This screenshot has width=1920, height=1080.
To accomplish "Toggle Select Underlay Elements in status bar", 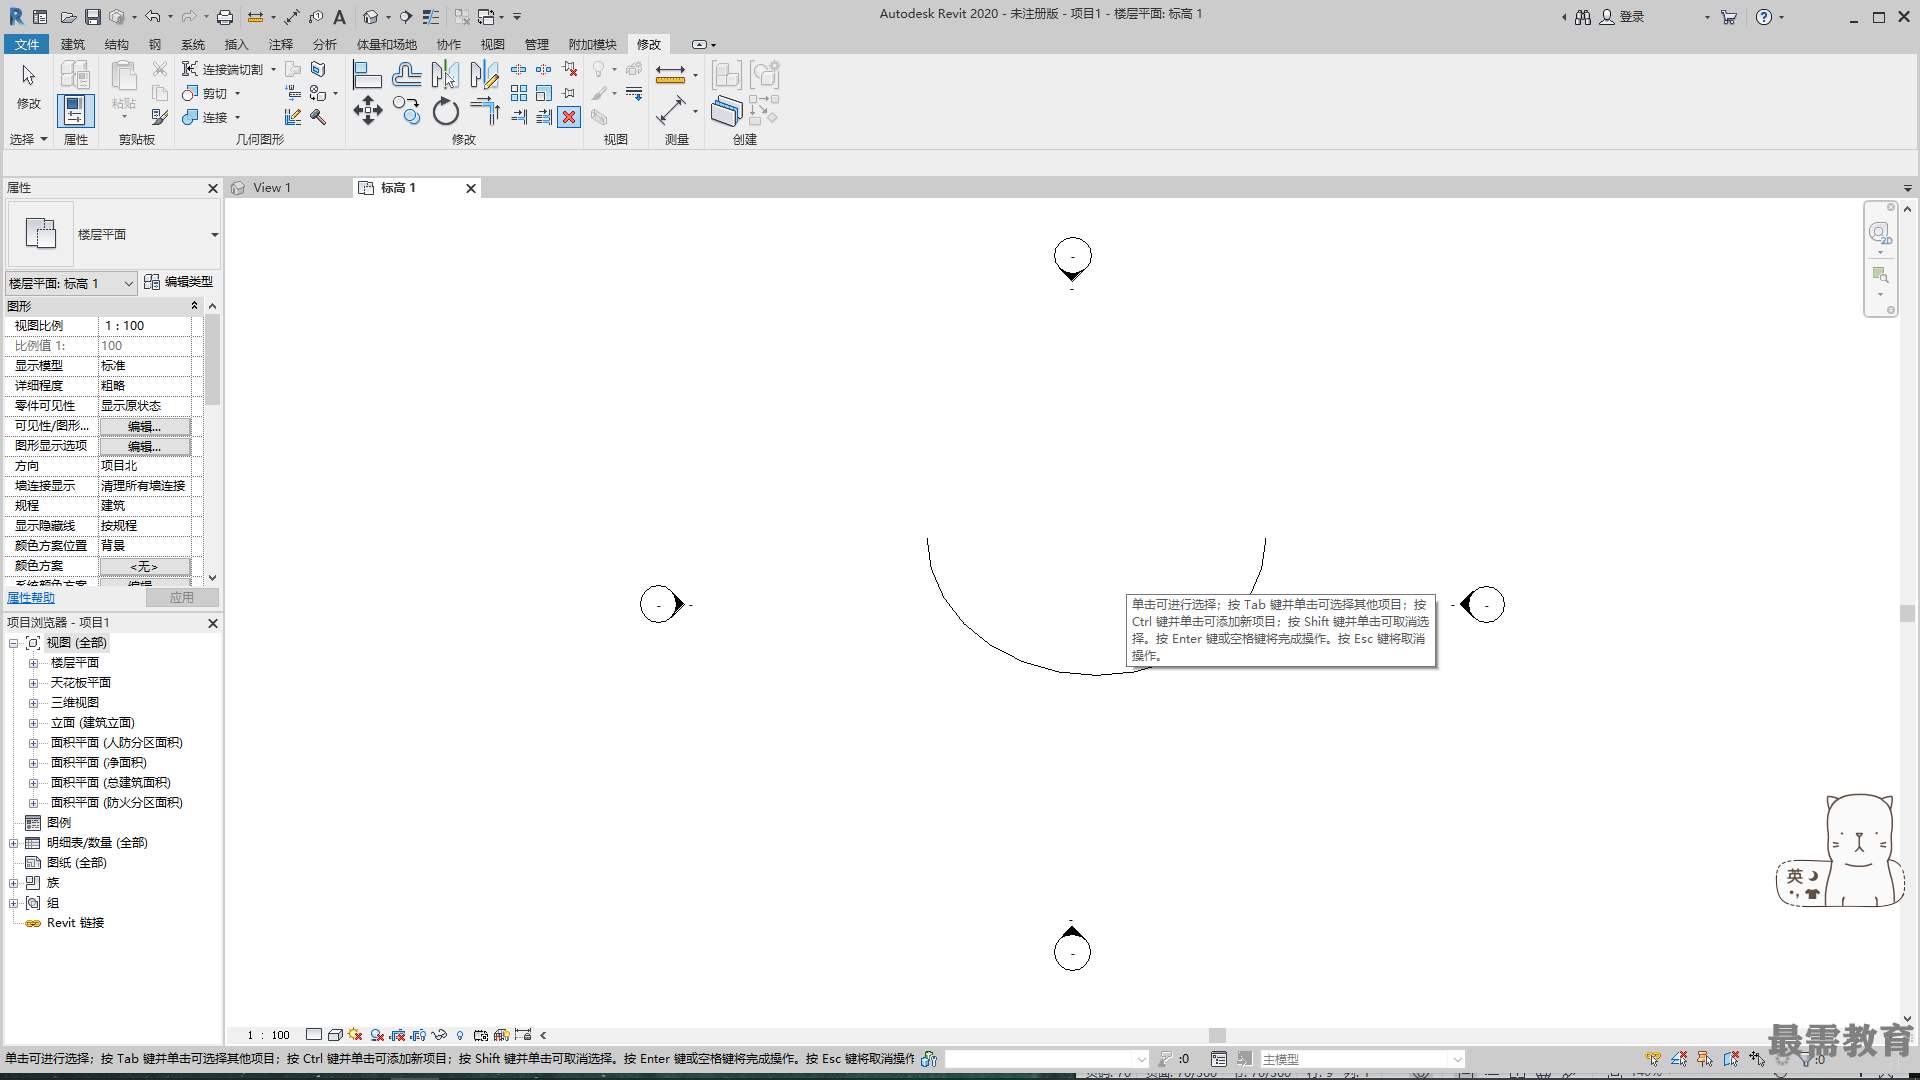I will [x=1679, y=1059].
